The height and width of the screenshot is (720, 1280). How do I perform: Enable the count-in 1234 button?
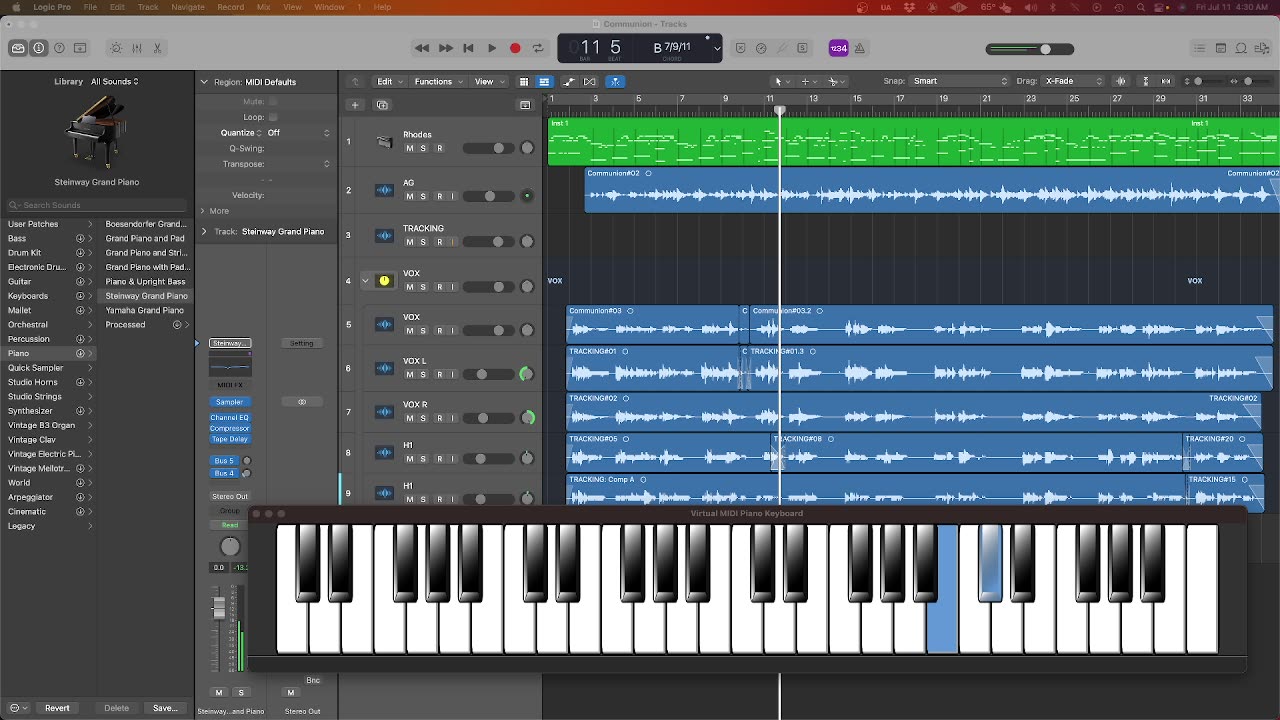coord(838,48)
